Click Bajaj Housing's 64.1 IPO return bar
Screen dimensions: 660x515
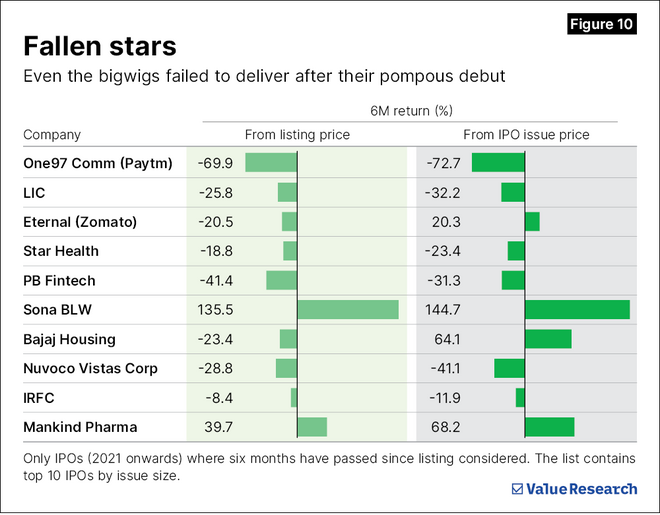click(548, 339)
